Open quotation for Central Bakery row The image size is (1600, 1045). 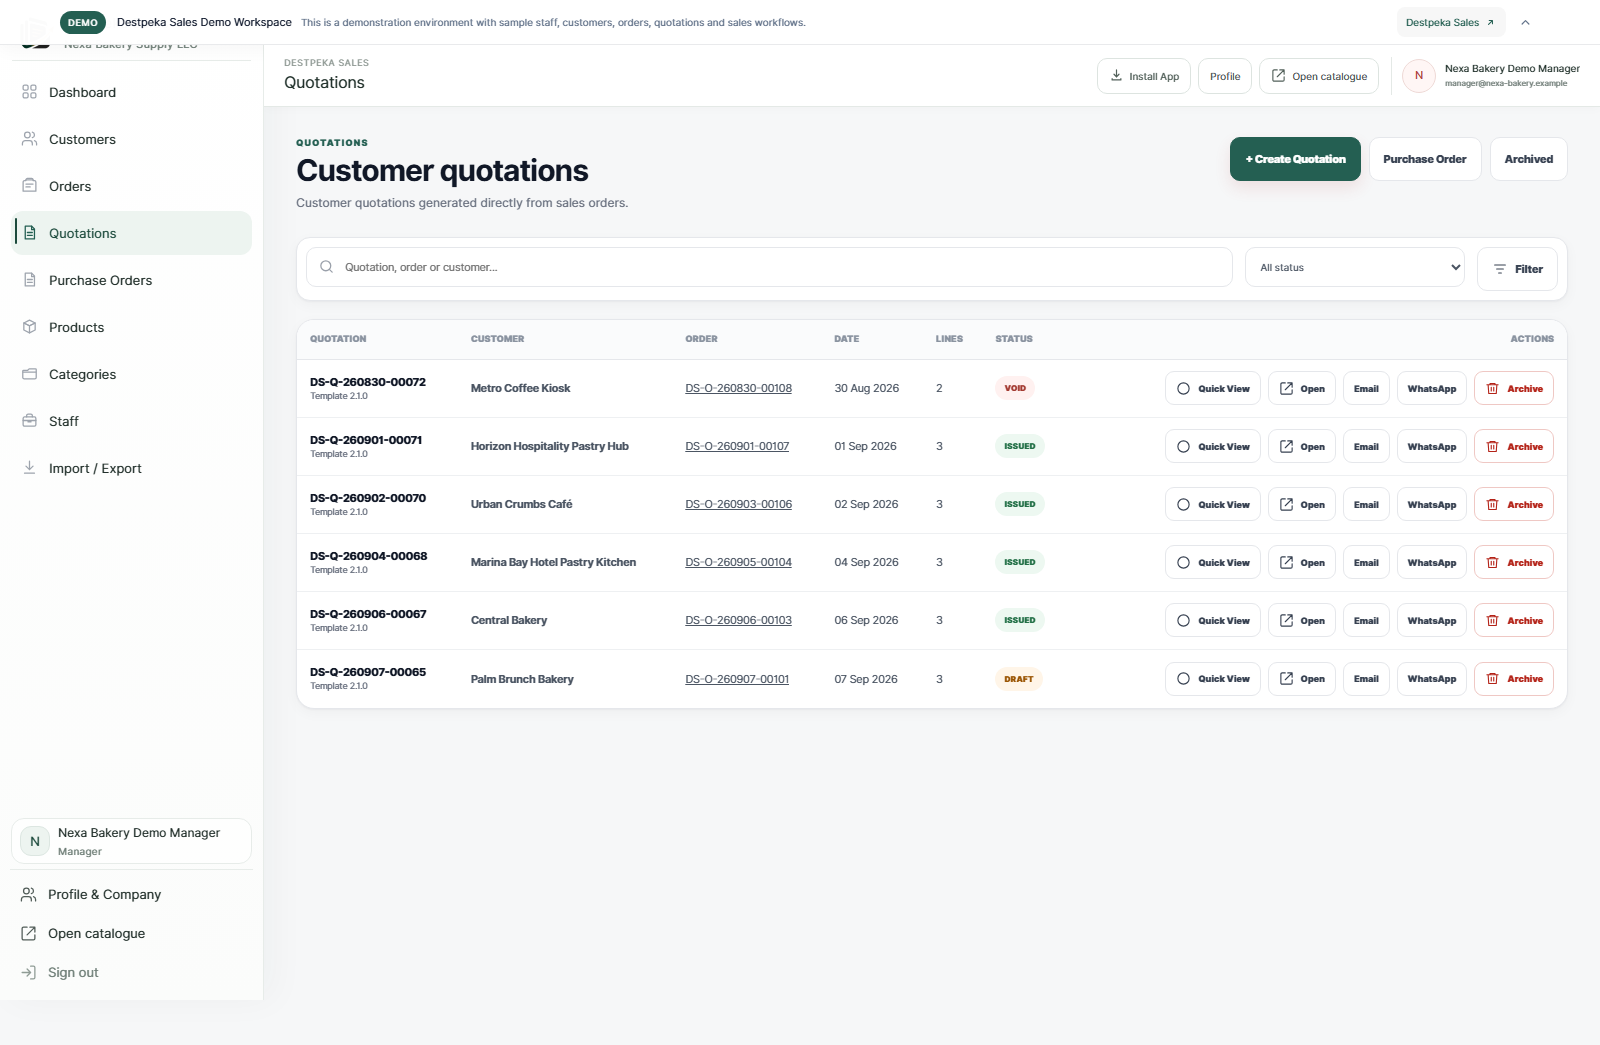click(1302, 620)
